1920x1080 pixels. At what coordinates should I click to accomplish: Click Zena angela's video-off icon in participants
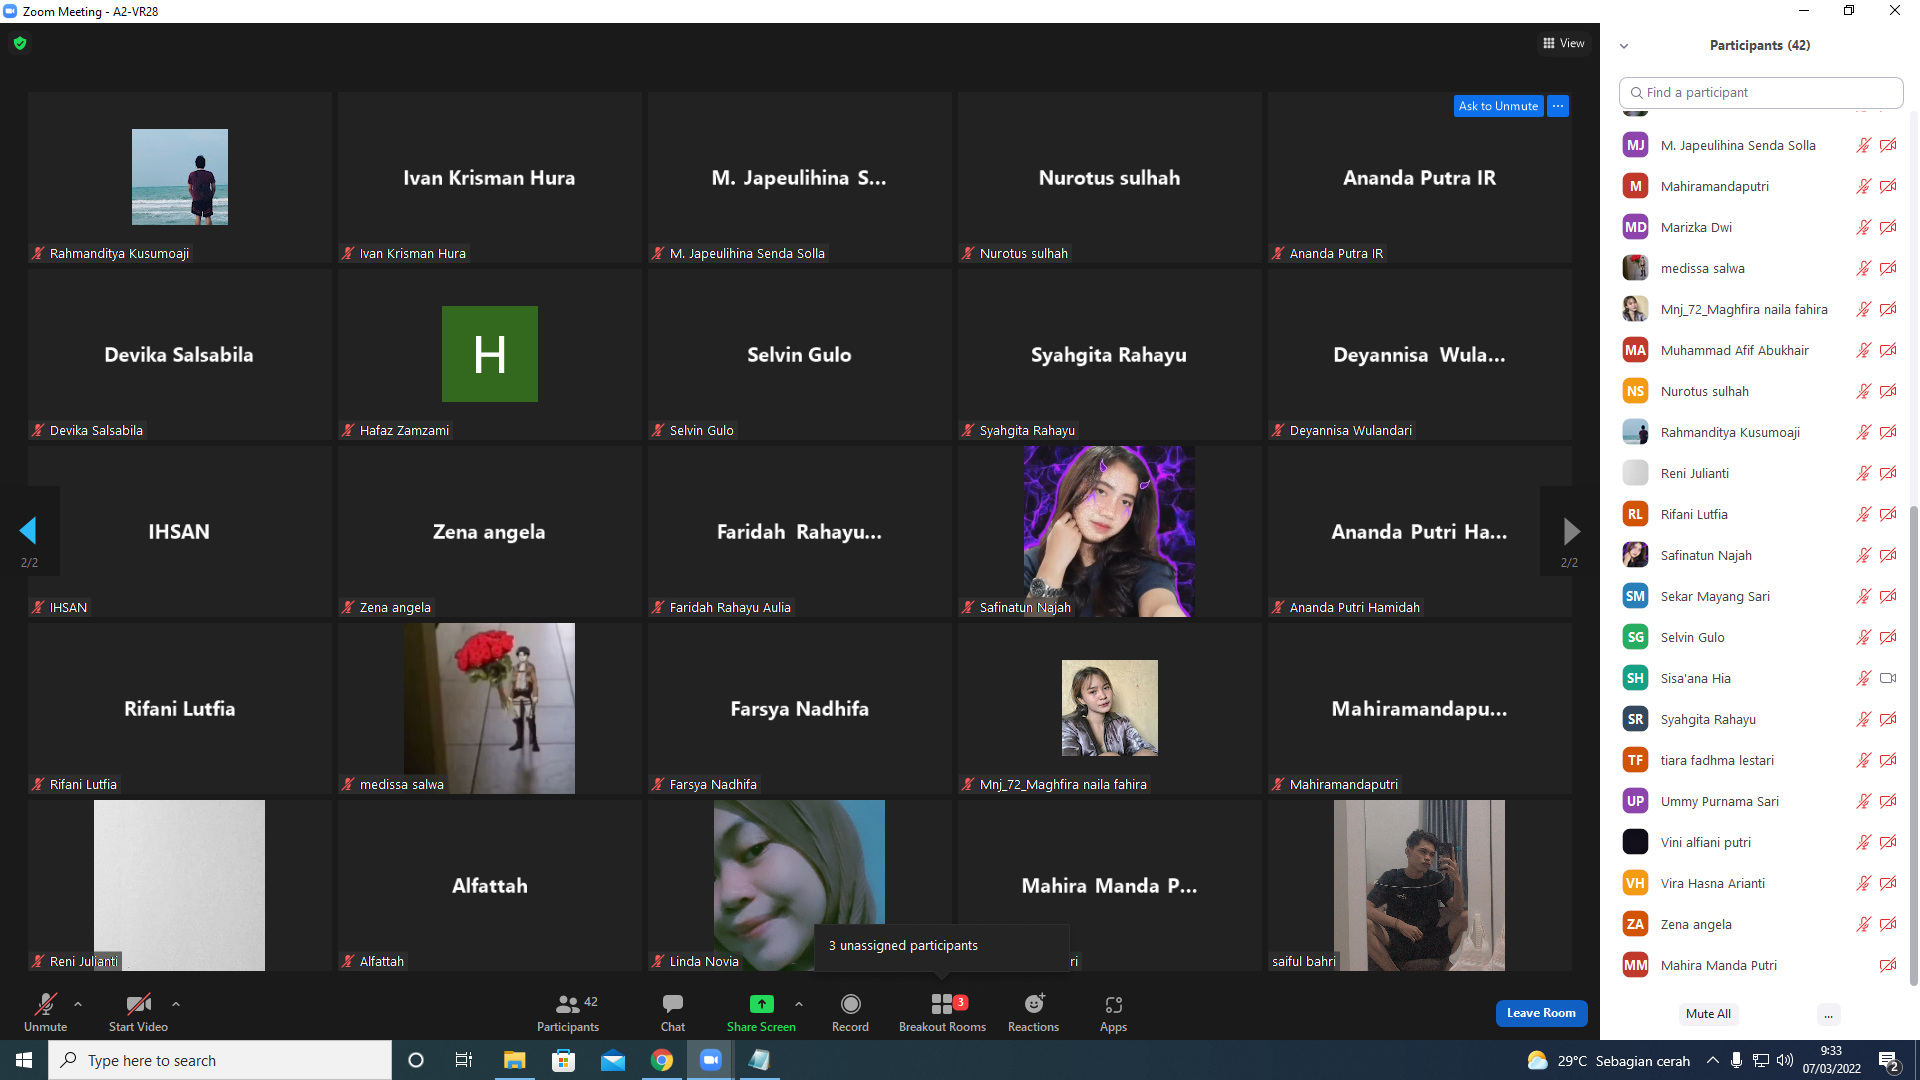[x=1888, y=924]
